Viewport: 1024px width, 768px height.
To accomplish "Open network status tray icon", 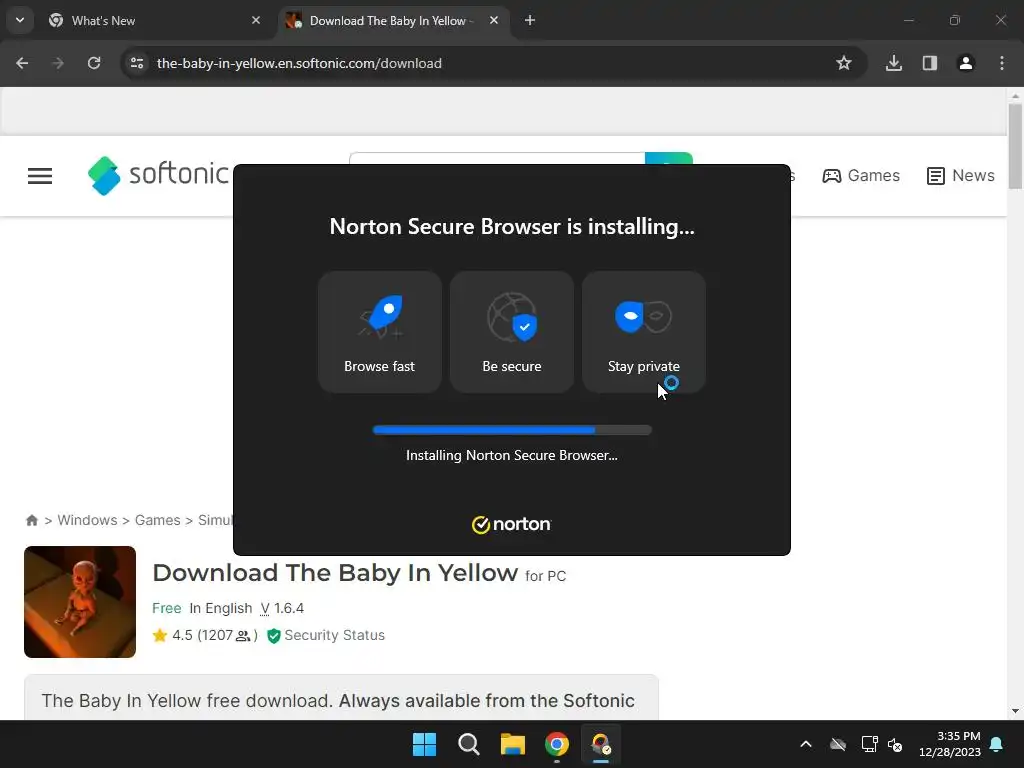I will 869,744.
